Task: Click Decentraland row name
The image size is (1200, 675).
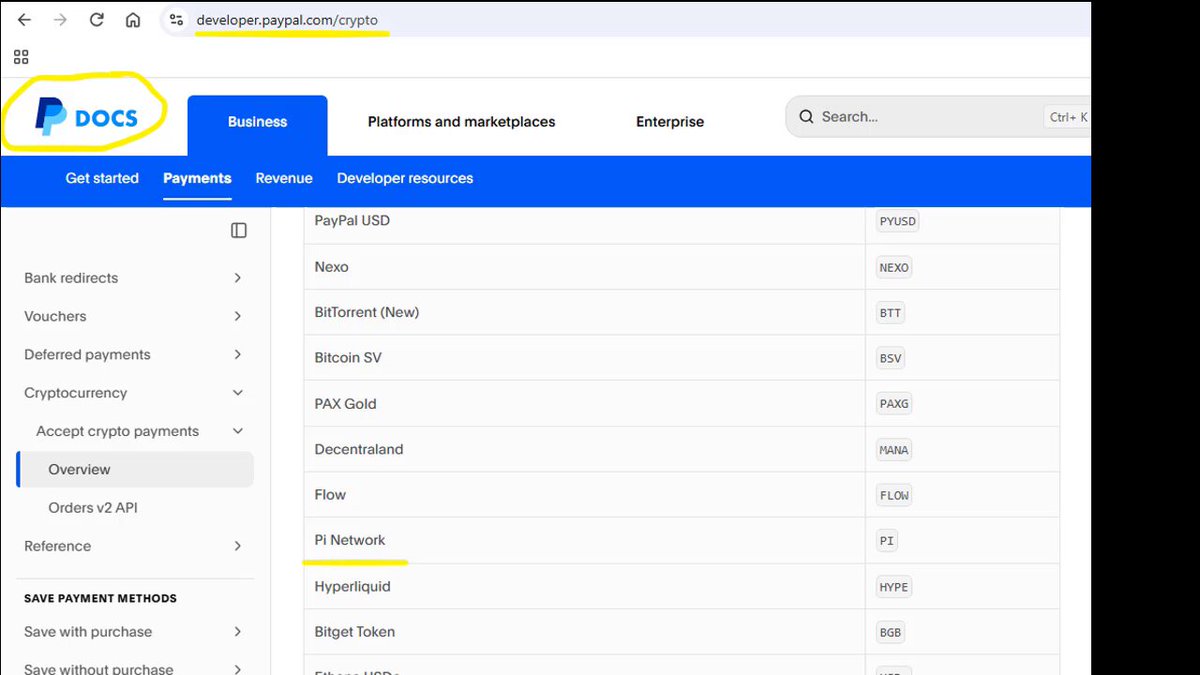Action: click(359, 449)
